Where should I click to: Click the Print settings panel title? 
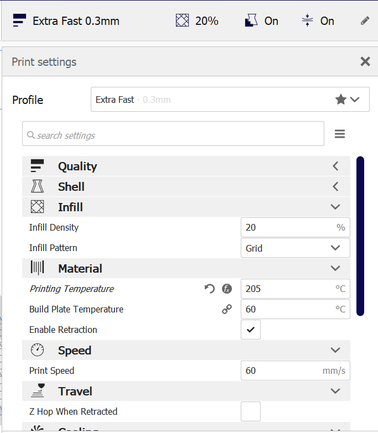44,62
